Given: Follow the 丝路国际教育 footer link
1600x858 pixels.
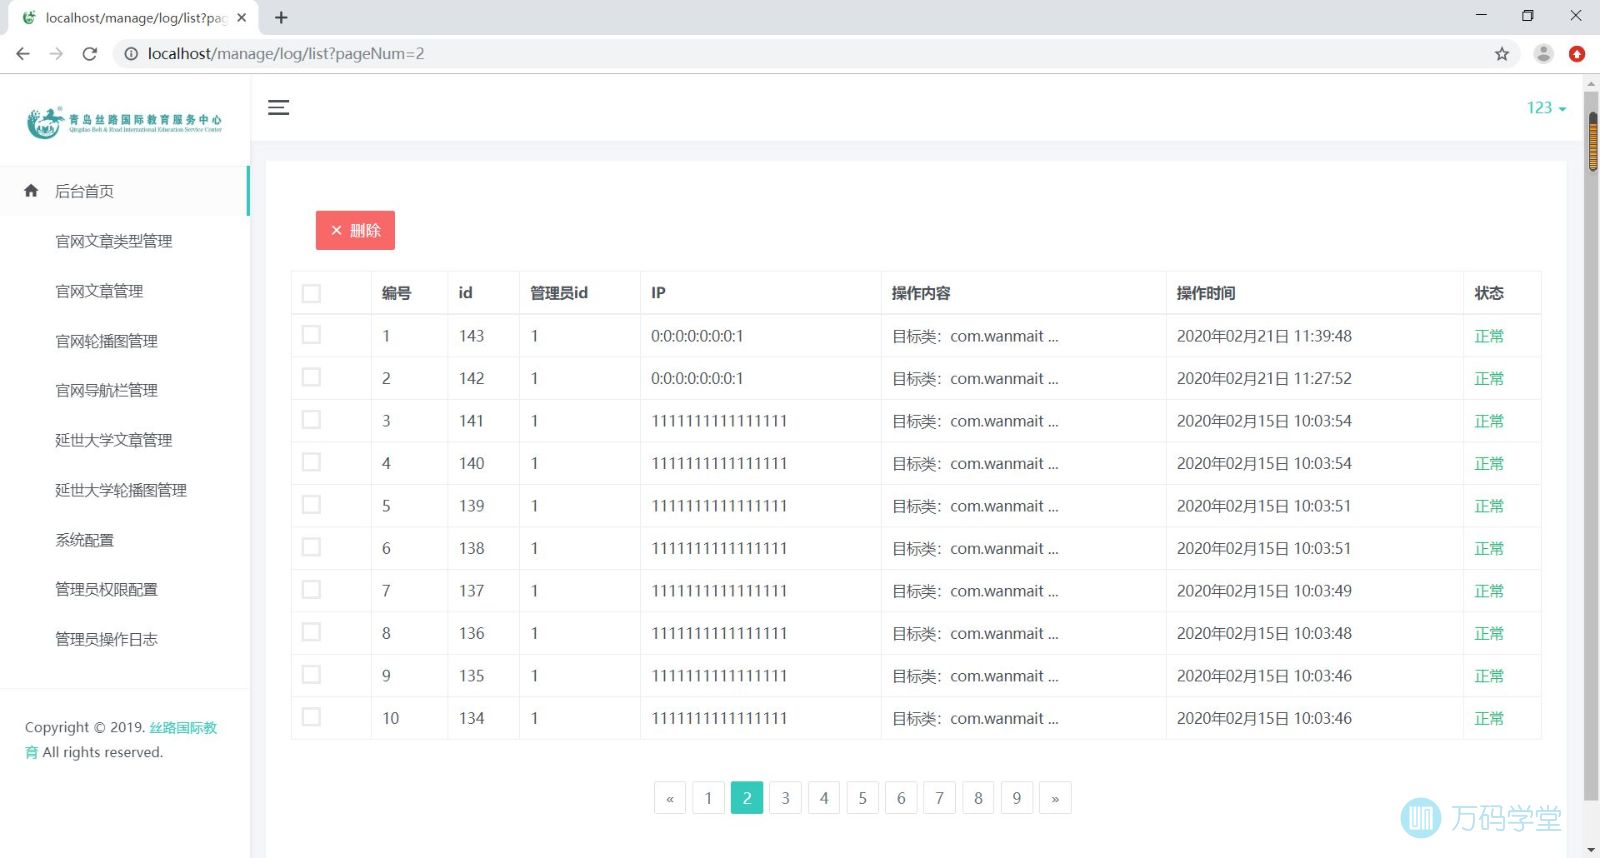Looking at the screenshot, I should point(183,727).
